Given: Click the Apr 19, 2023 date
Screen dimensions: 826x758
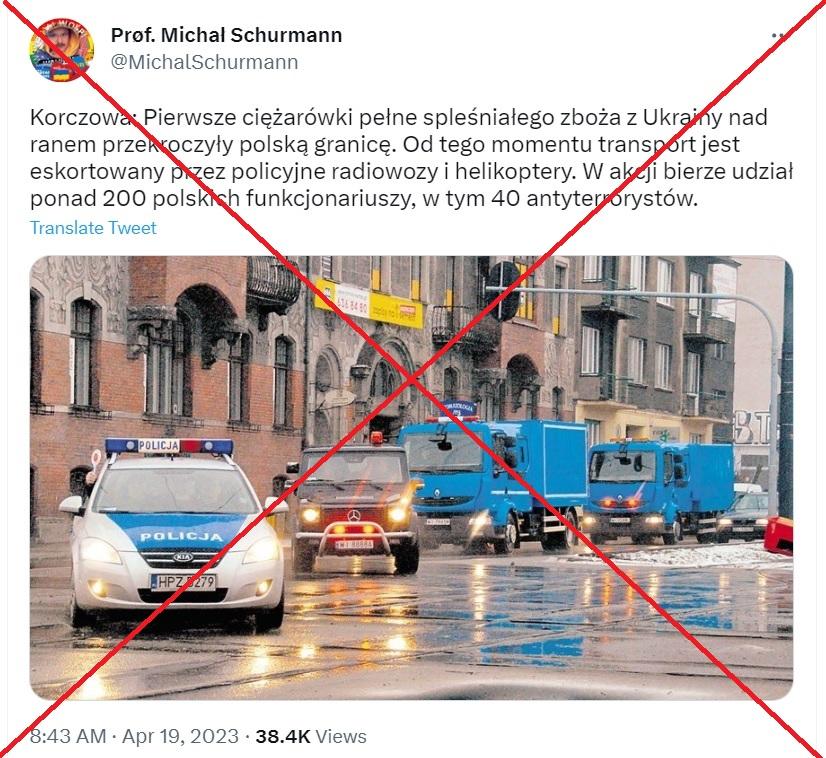Looking at the screenshot, I should coord(180,736).
